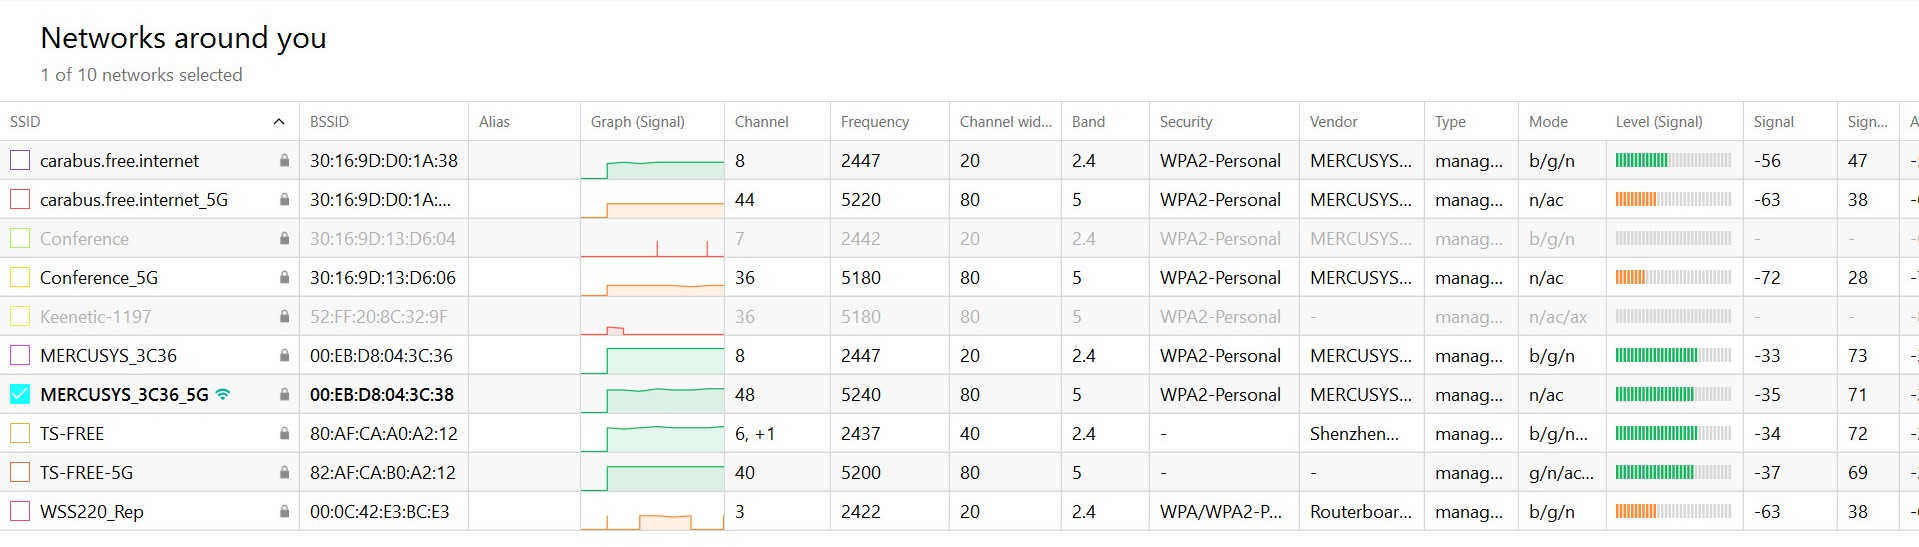Image resolution: width=1919 pixels, height=547 pixels.
Task: Uncheck the MERCUSYS_3C36_5G network checkbox
Action: pyautogui.click(x=20, y=394)
